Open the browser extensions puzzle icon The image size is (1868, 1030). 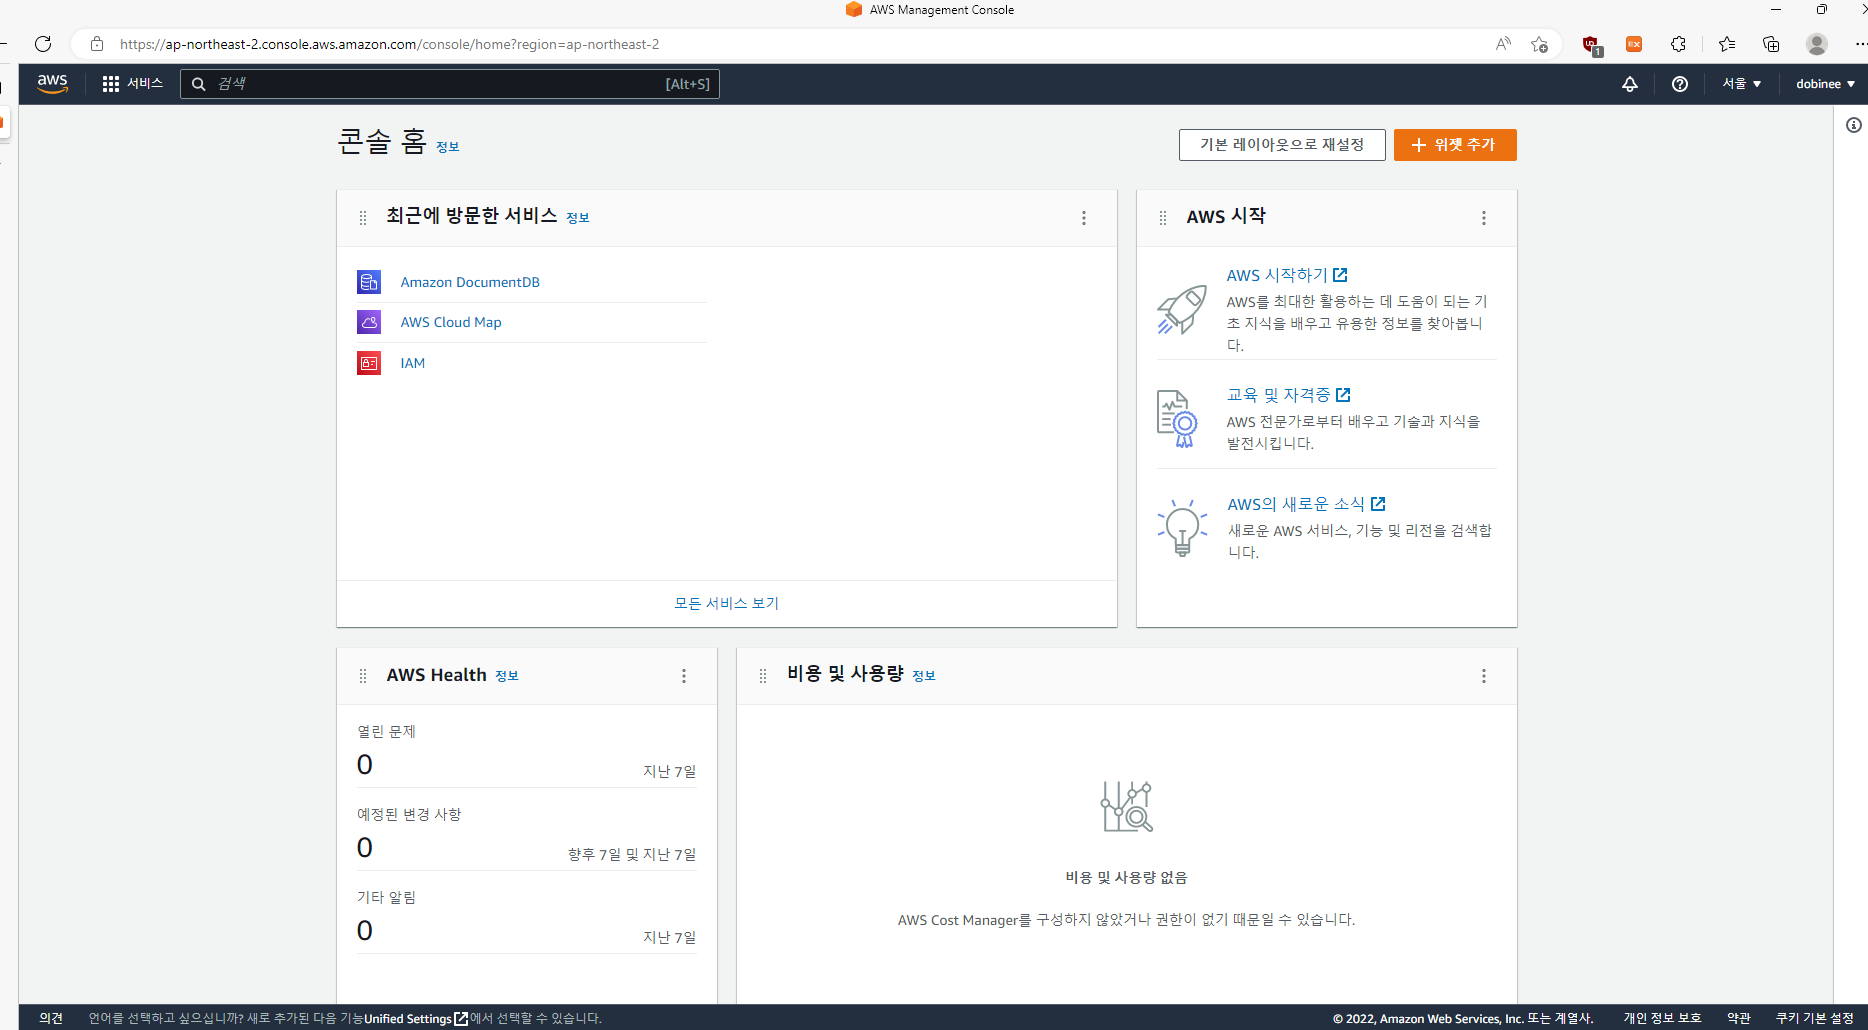1679,44
